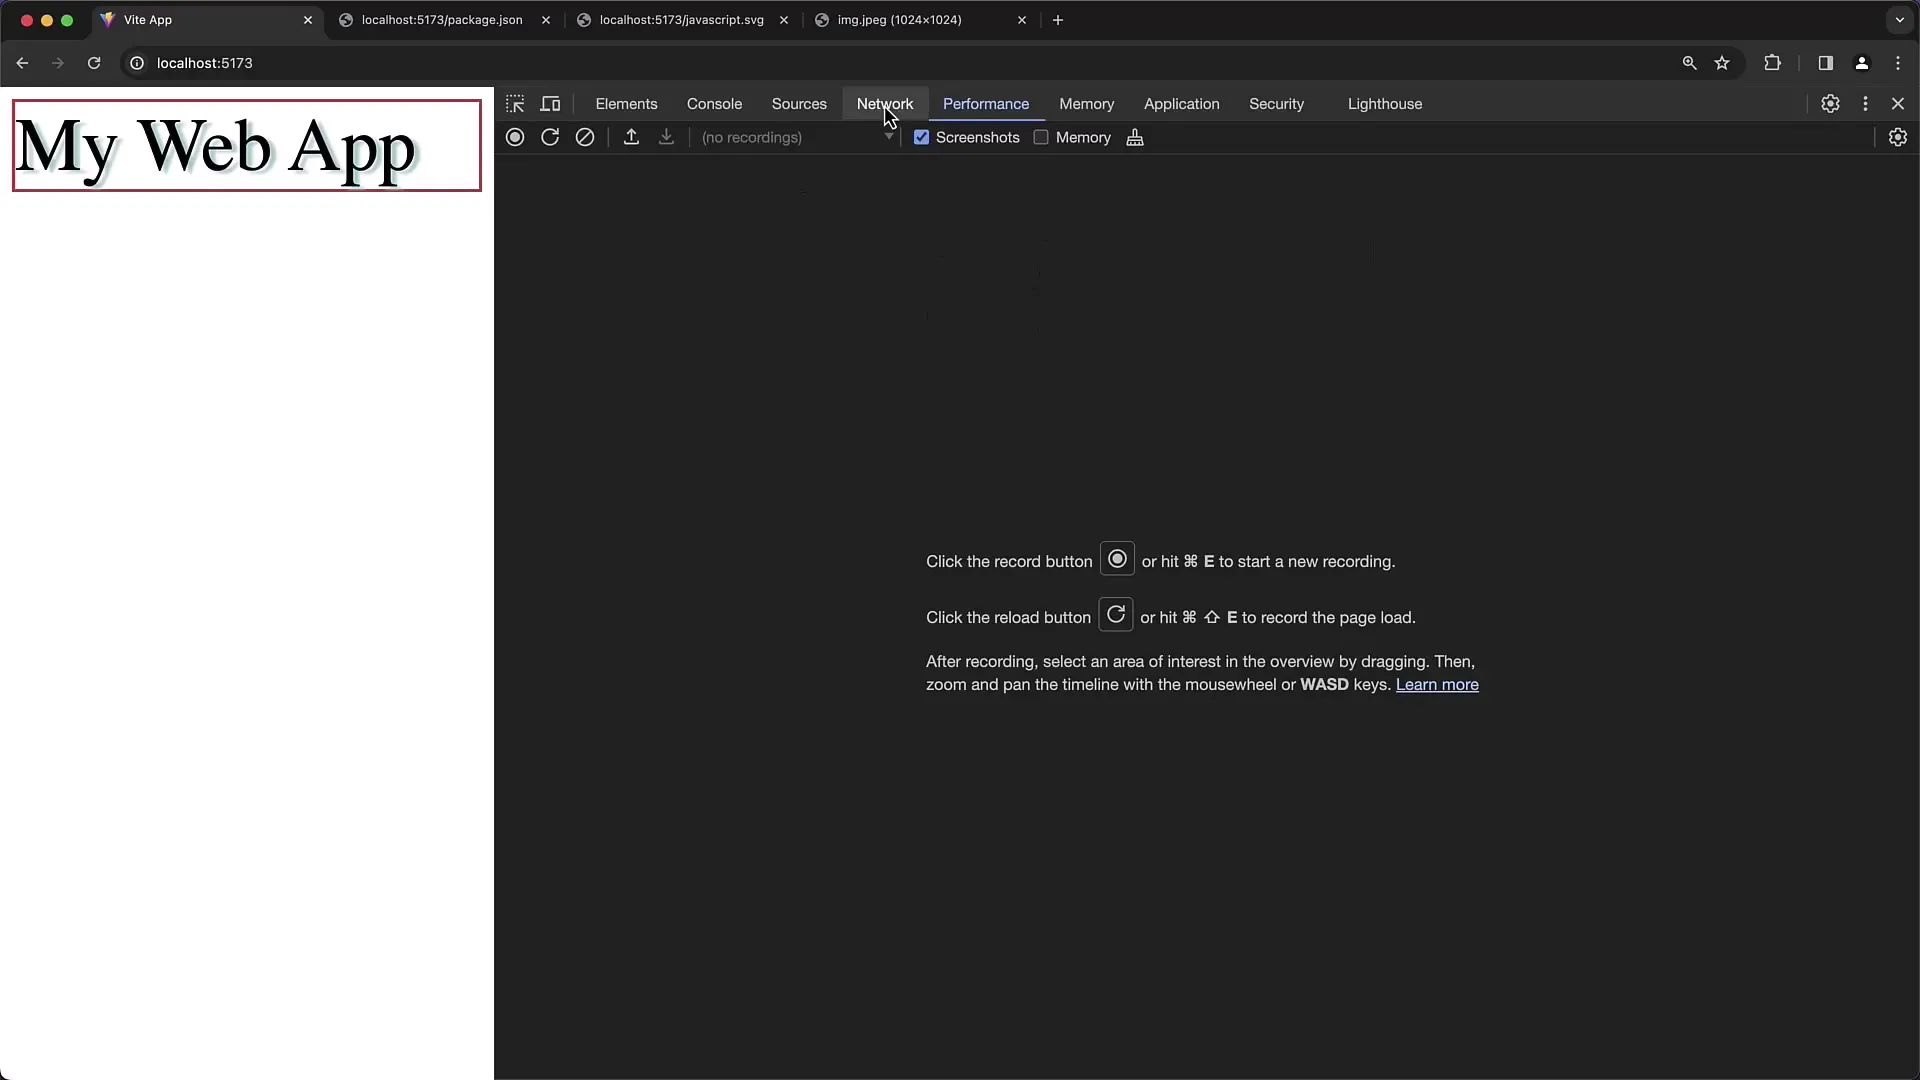The image size is (1920, 1080).
Task: Toggle the Screenshots checkbox on
Action: pos(920,137)
